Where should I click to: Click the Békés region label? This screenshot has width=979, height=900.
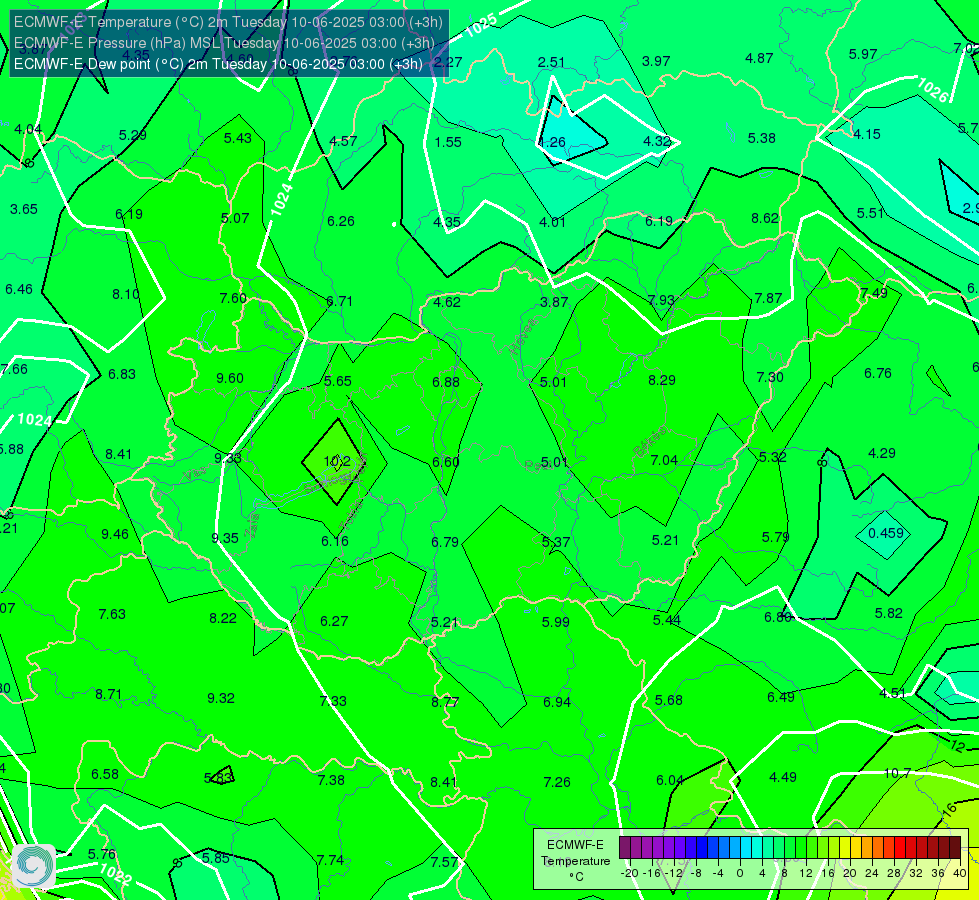(x=650, y=442)
